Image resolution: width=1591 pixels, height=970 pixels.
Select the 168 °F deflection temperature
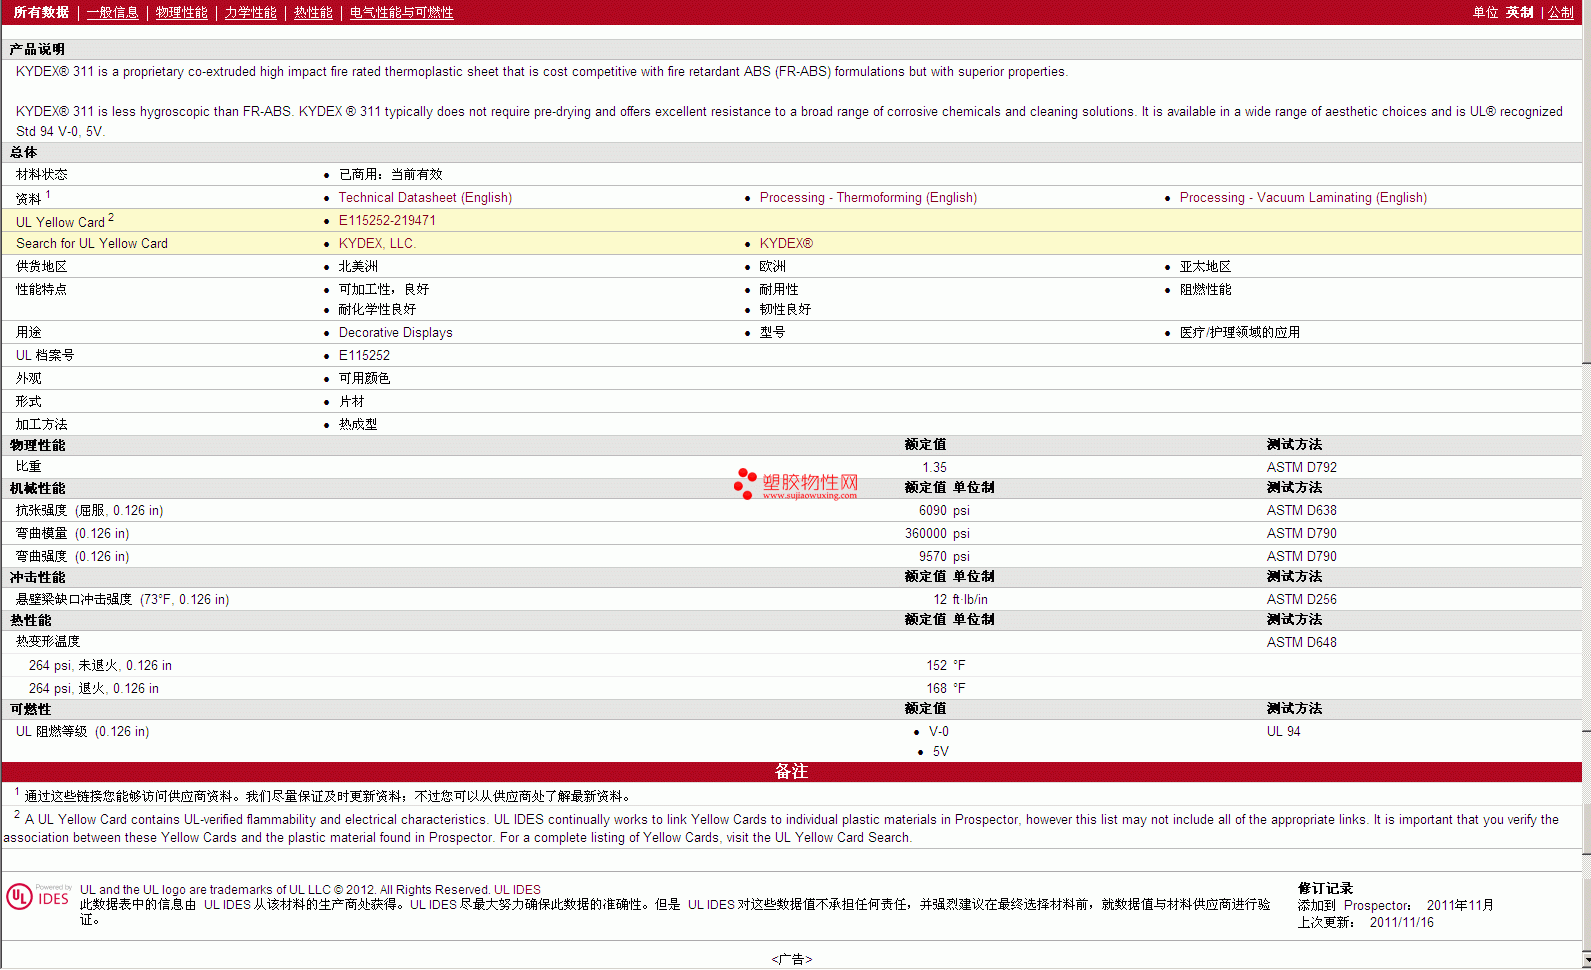point(946,689)
